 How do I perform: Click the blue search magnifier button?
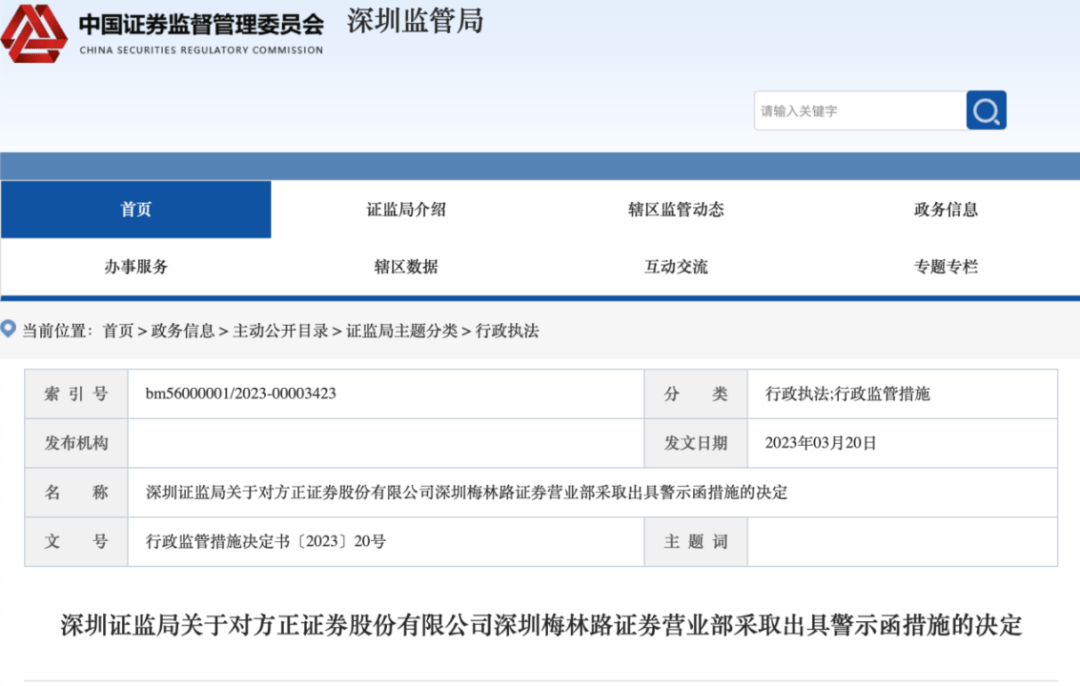(986, 110)
